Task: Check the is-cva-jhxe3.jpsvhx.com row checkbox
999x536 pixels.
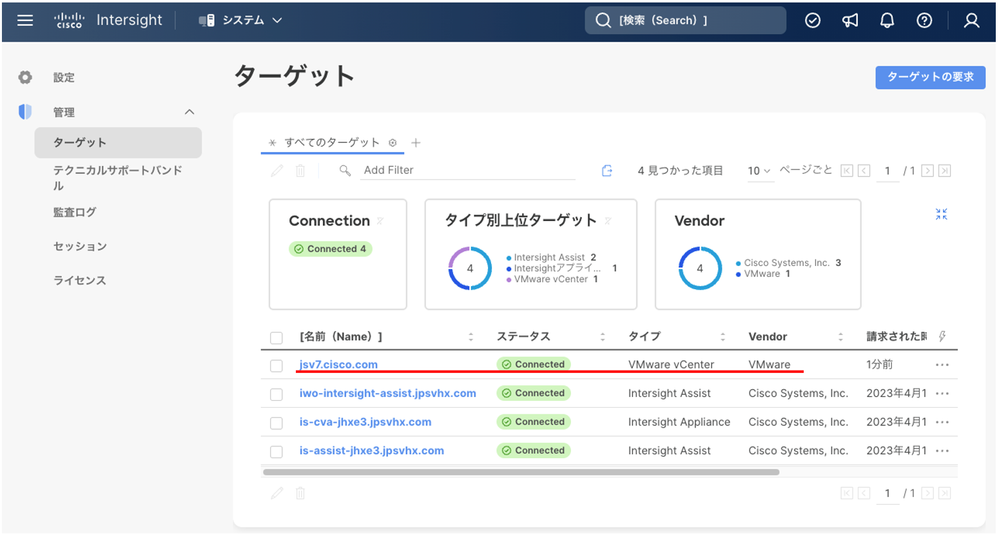Action: (276, 423)
